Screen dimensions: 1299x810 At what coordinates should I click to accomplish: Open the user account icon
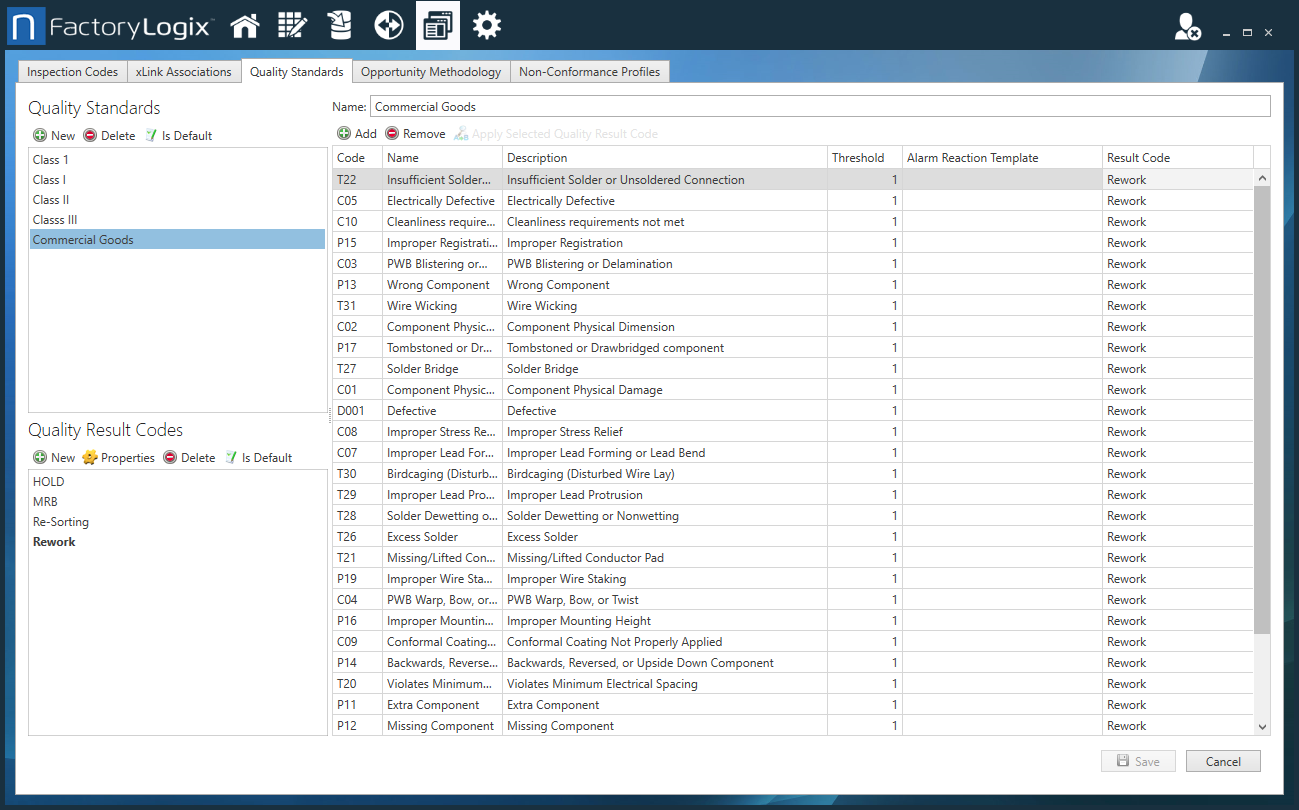(1187, 28)
